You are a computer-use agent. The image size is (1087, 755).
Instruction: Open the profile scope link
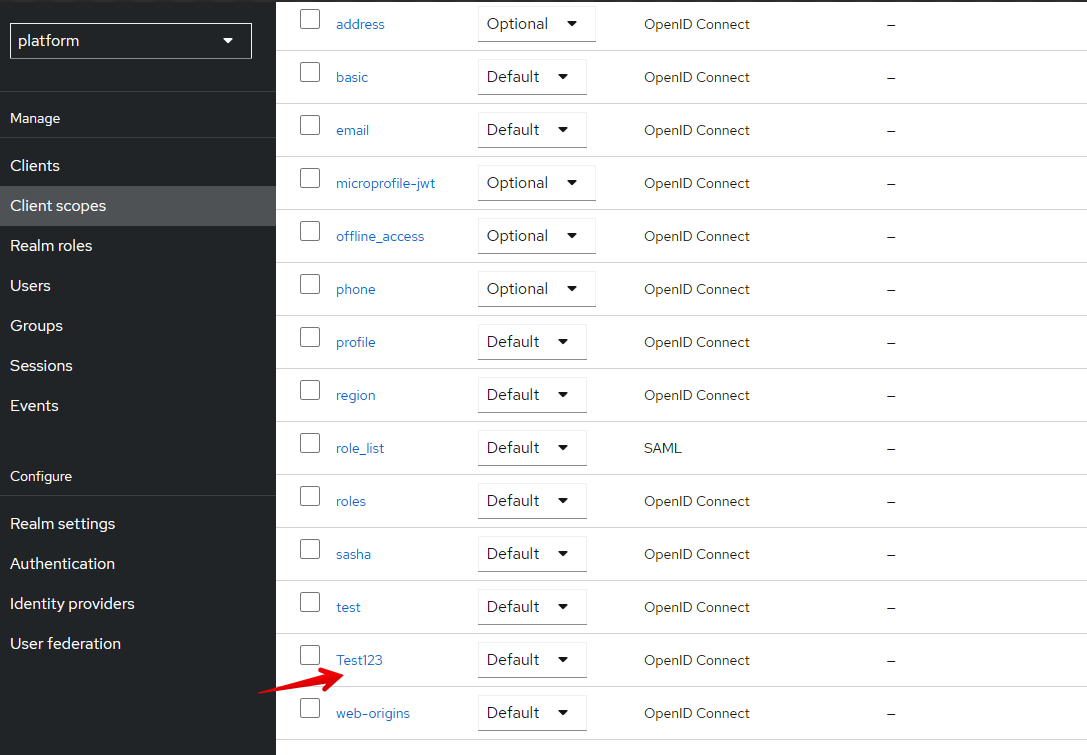[356, 342]
